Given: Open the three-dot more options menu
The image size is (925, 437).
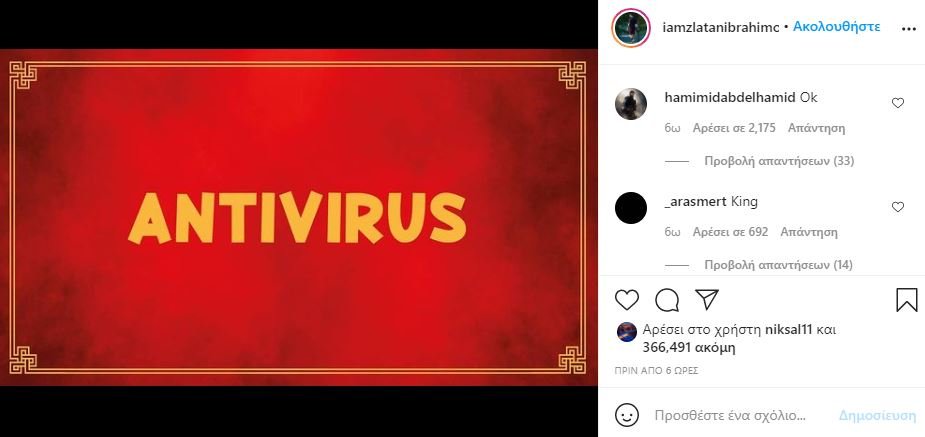Looking at the screenshot, I should click(x=908, y=28).
